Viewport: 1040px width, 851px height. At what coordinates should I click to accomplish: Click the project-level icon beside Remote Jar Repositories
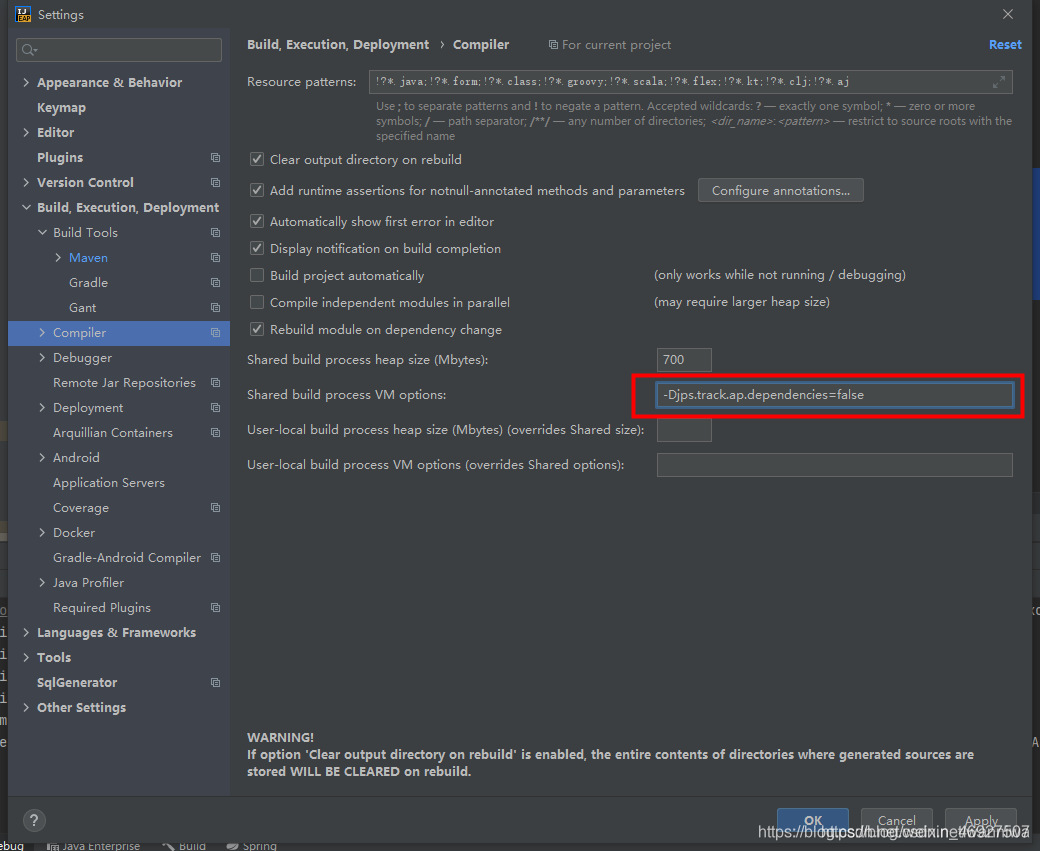(216, 383)
